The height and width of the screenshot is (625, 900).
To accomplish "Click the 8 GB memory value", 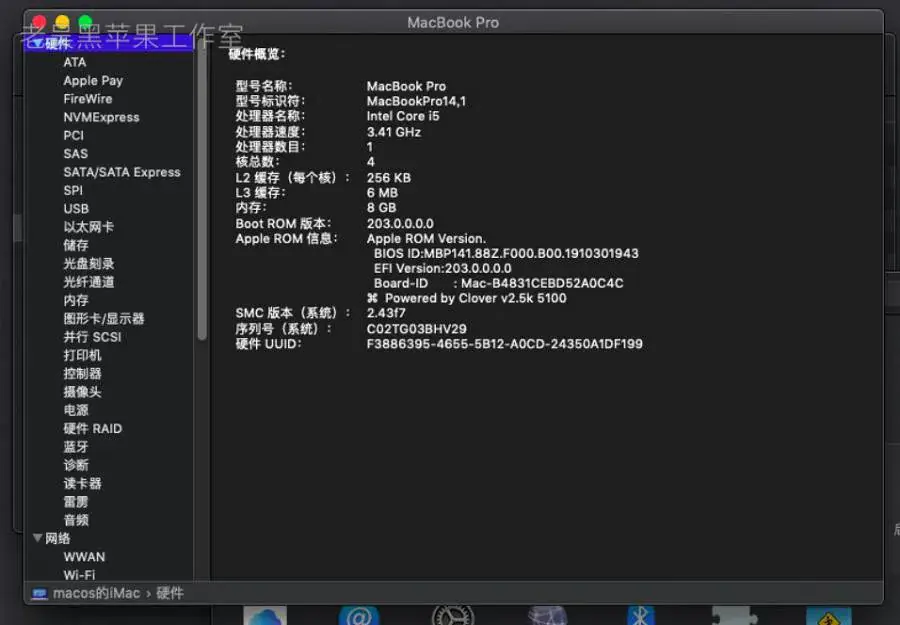I will pos(382,208).
